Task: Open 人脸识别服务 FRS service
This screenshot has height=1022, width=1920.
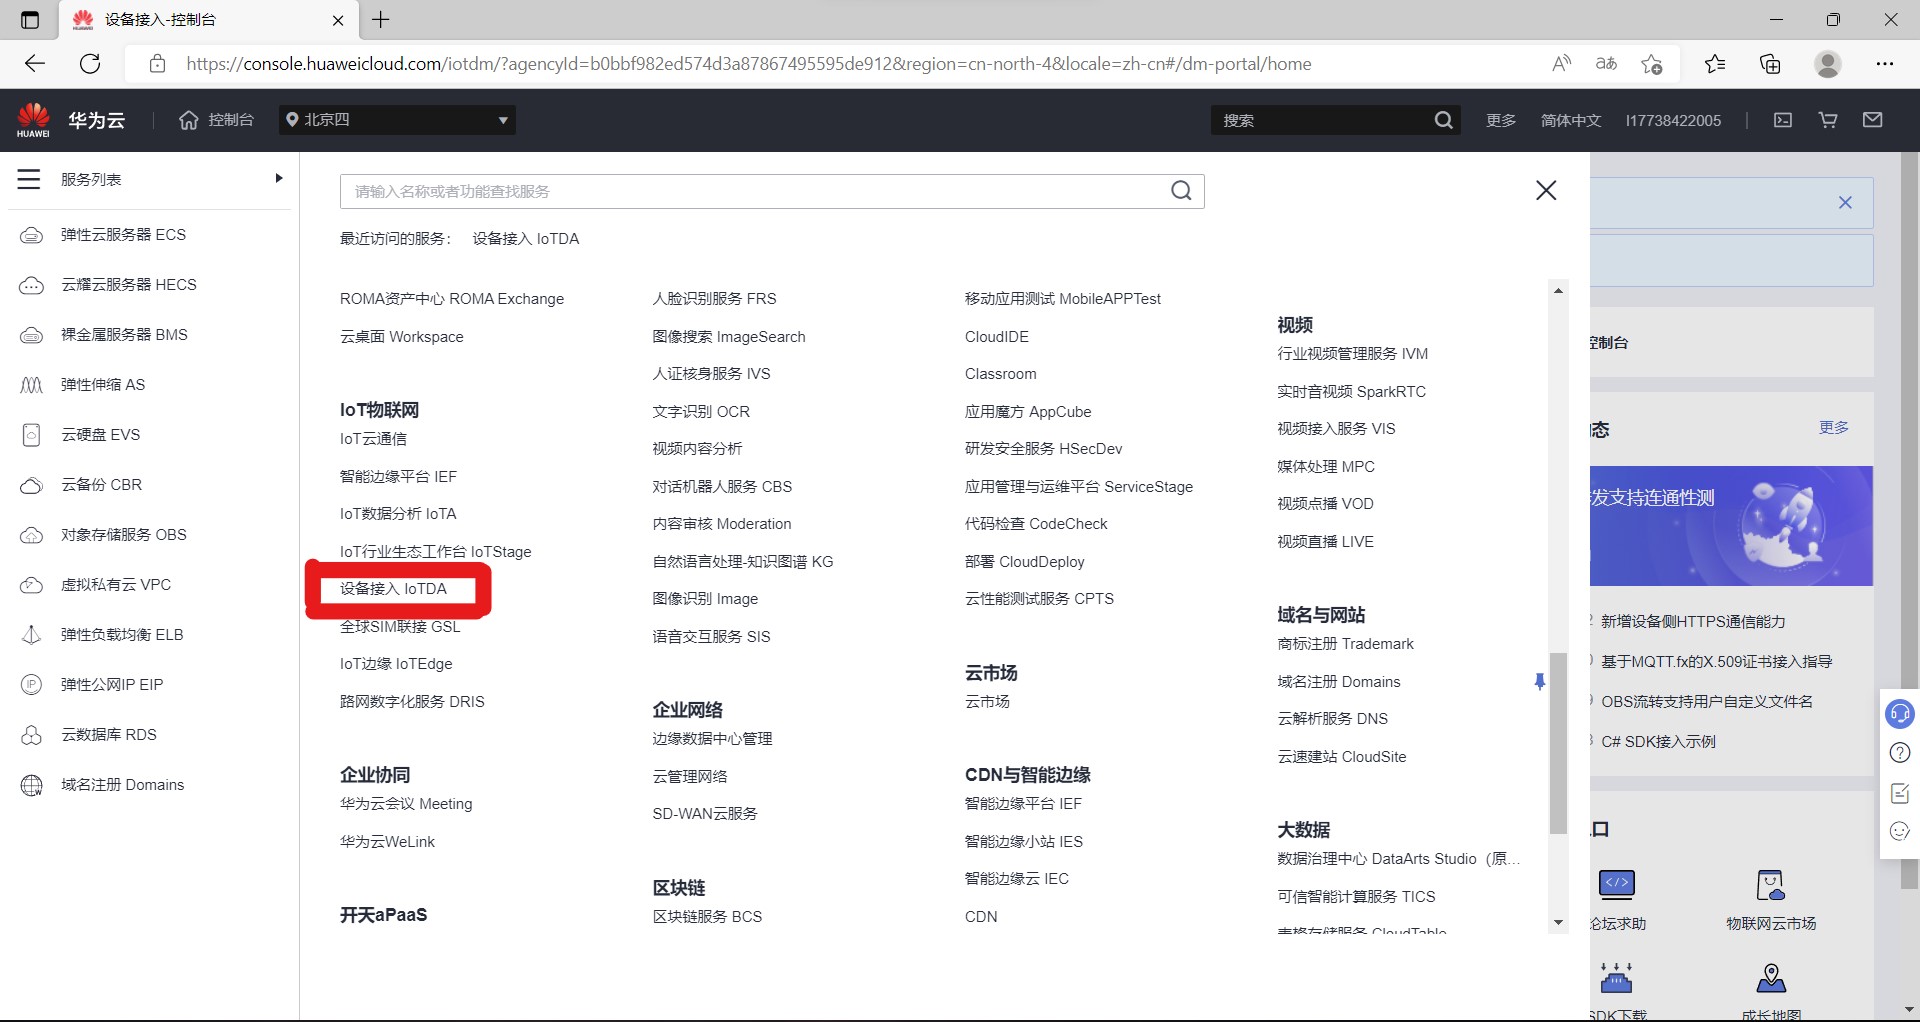Action: pos(714,299)
